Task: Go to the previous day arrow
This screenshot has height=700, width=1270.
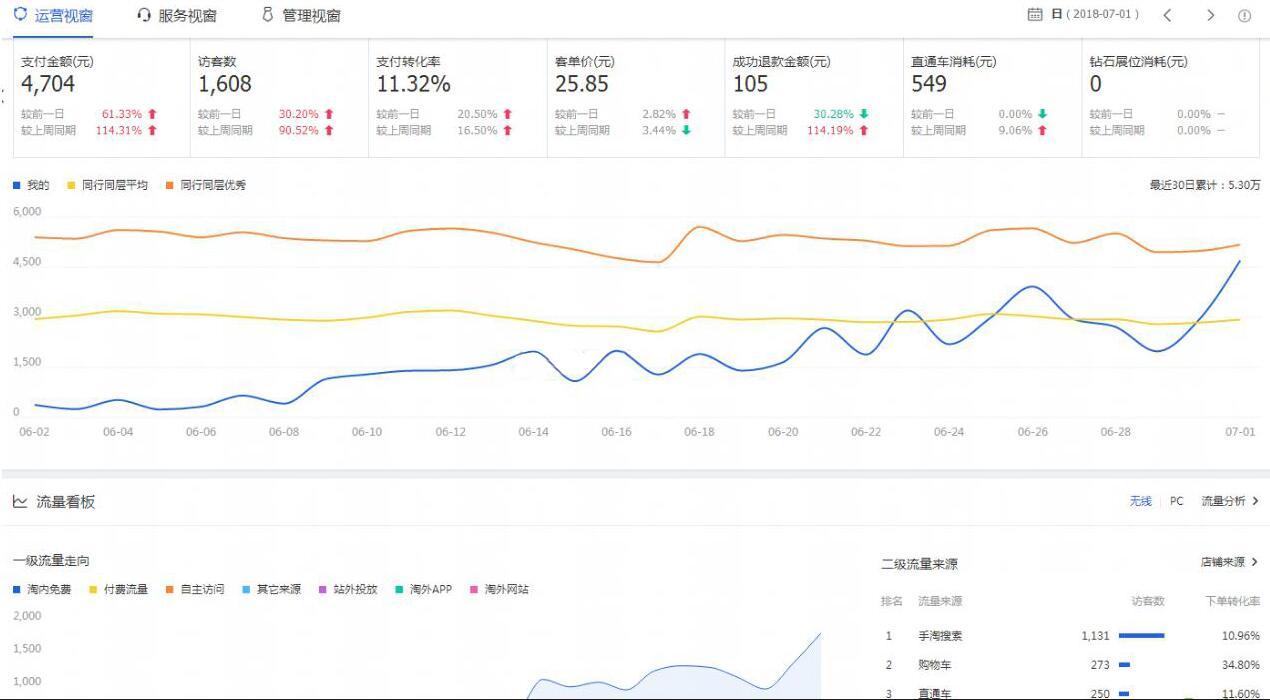Action: tap(1167, 15)
